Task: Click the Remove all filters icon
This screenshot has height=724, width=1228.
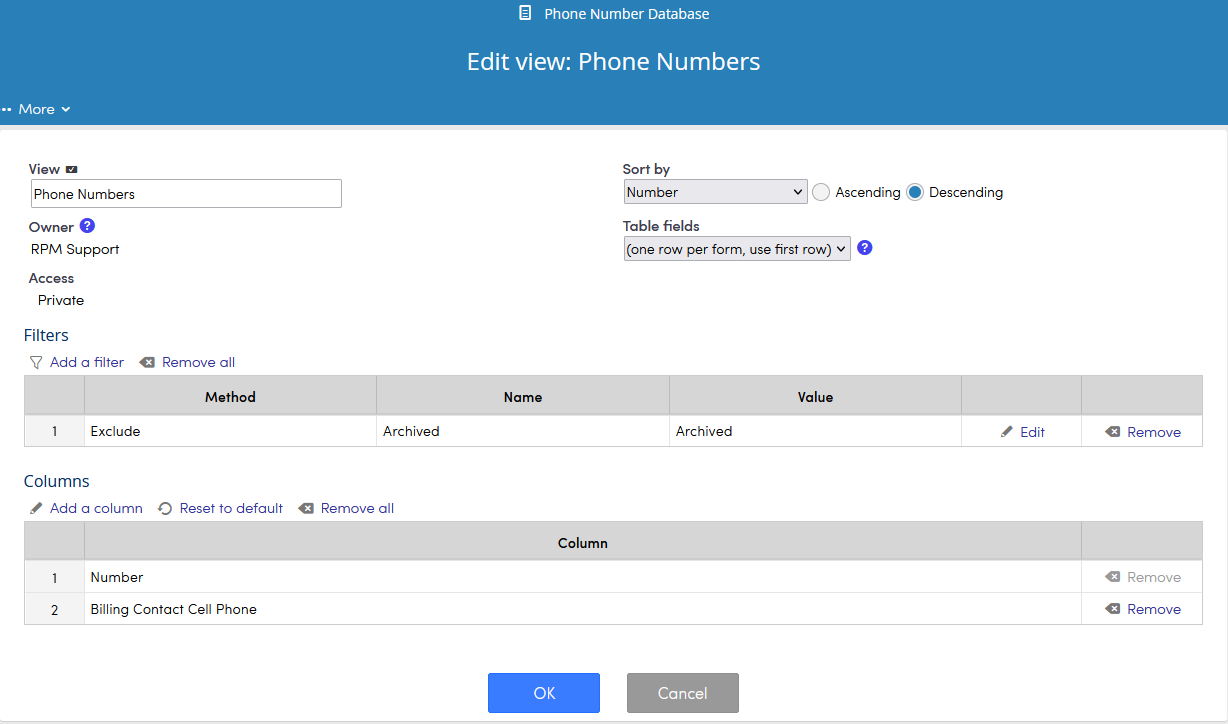Action: tap(147, 362)
